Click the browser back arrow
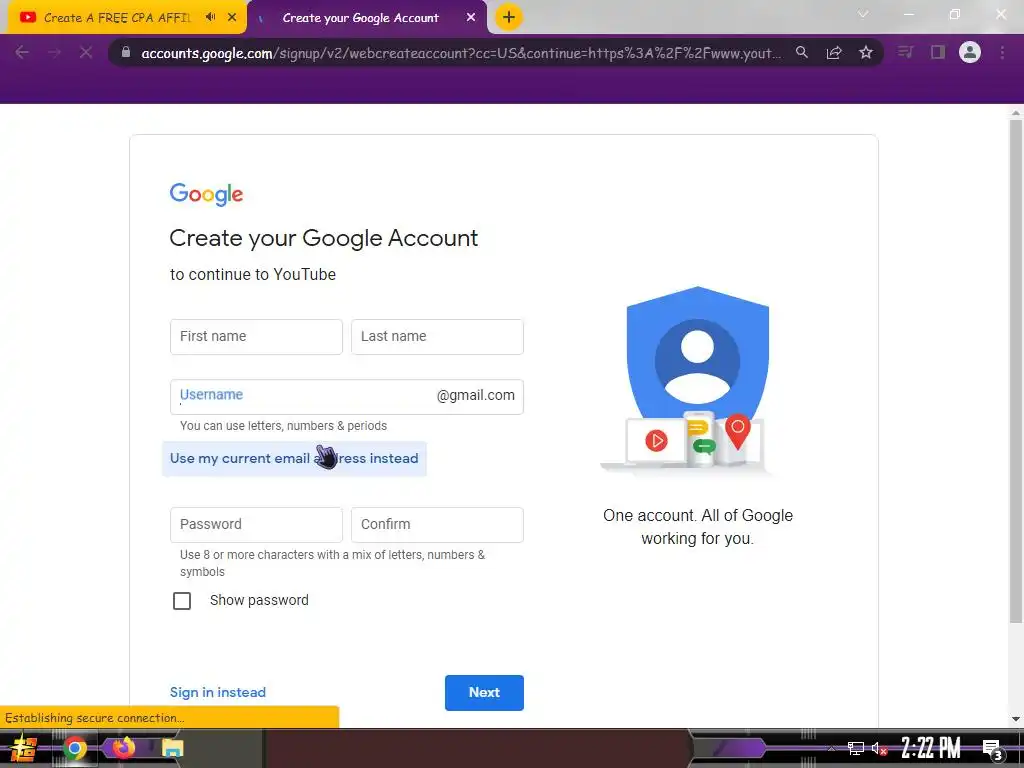 pyautogui.click(x=22, y=52)
